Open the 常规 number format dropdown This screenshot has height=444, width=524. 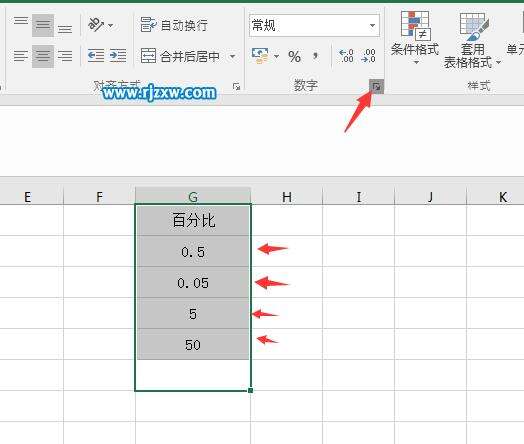click(x=372, y=25)
